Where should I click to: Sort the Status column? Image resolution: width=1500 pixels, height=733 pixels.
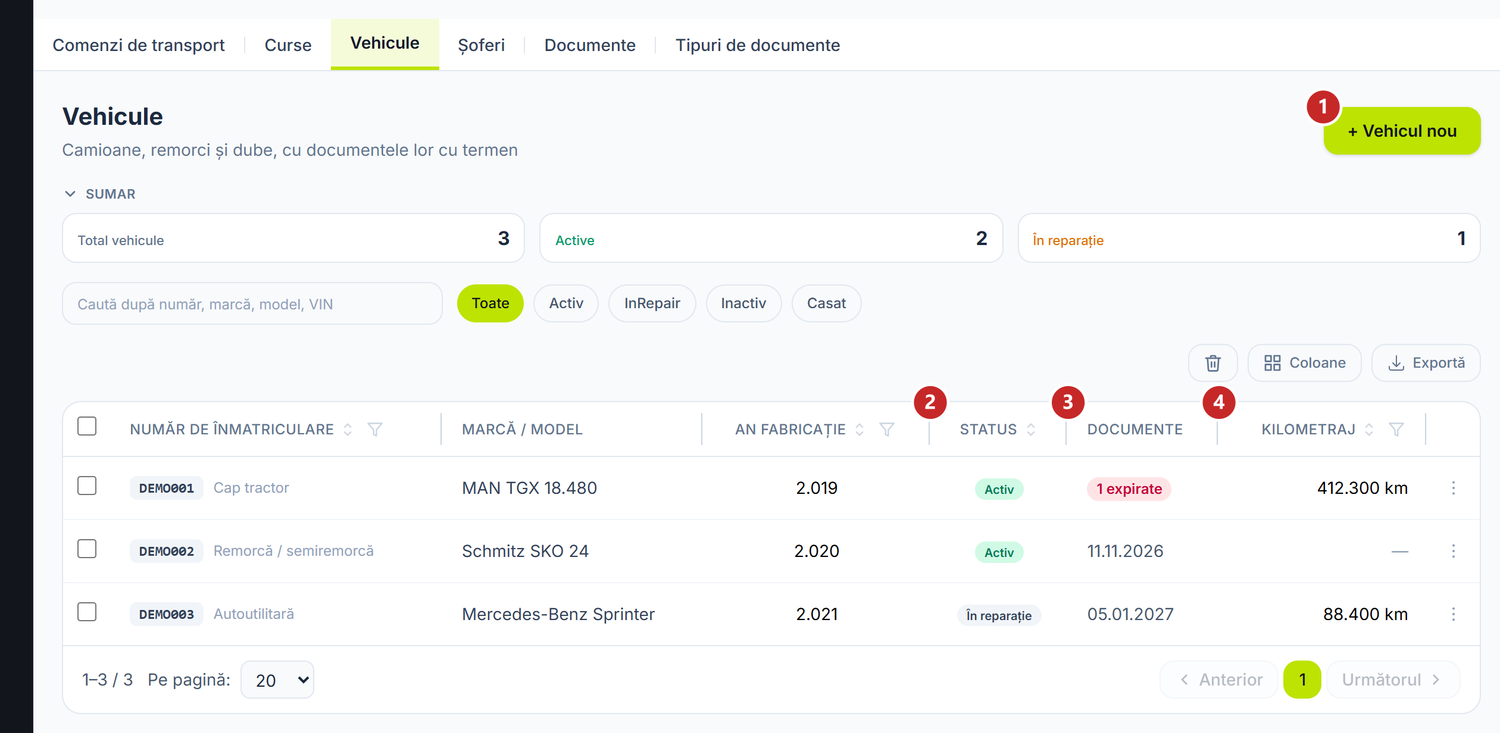(x=1031, y=429)
